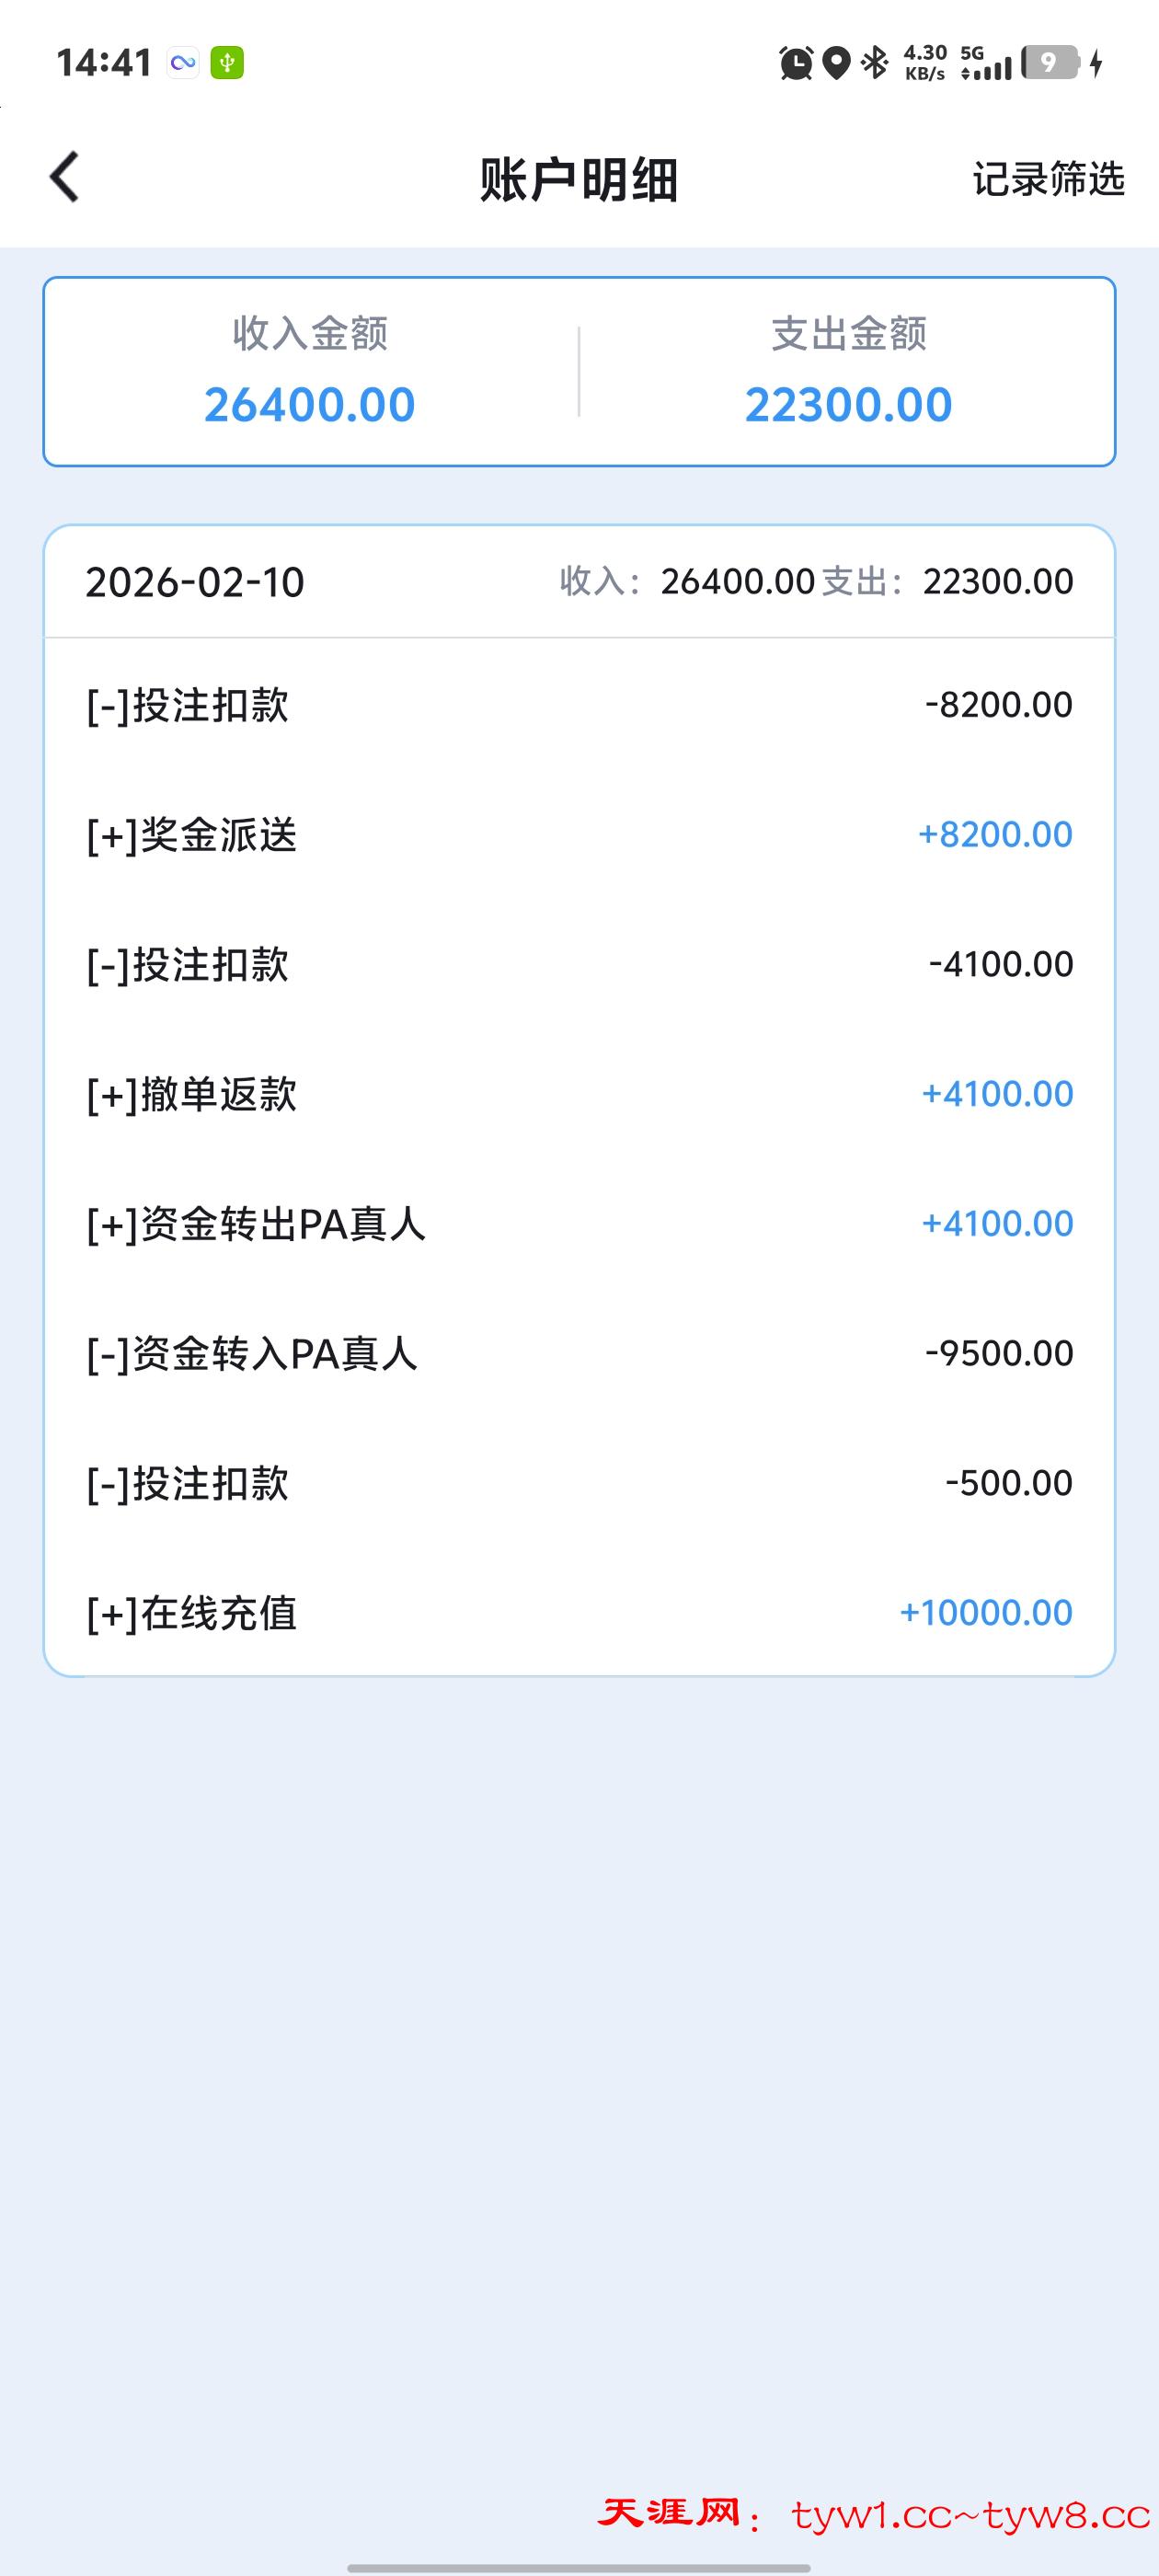Open the 奖金派送 +8200.00 record
The height and width of the screenshot is (2576, 1159).
click(579, 834)
